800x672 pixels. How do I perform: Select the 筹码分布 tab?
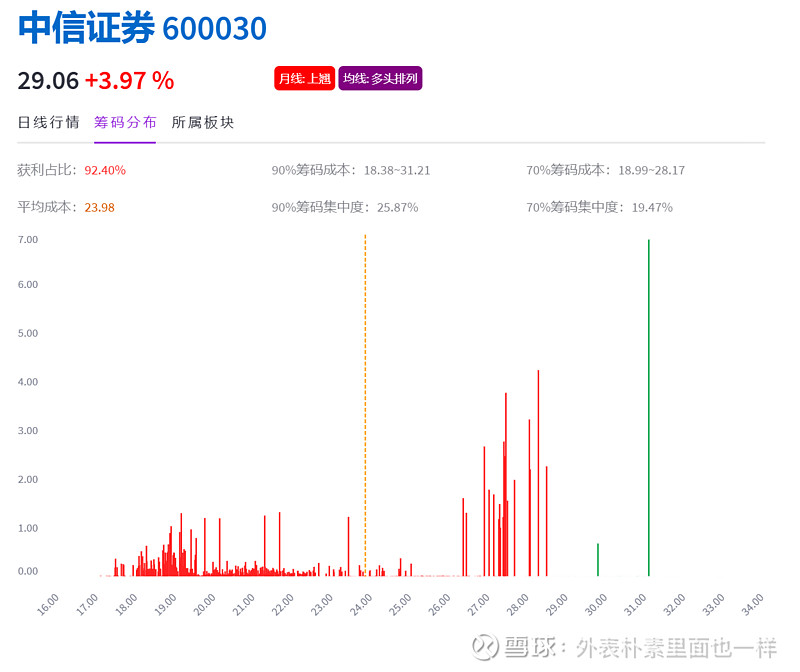point(125,122)
